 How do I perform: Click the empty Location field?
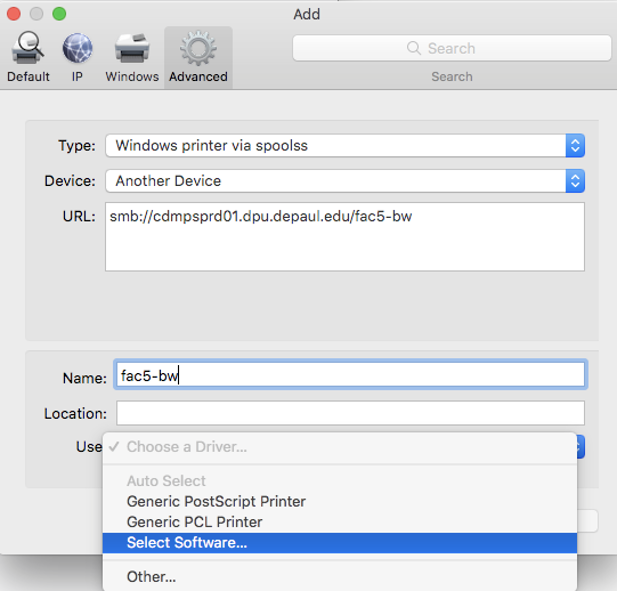[x=350, y=413]
